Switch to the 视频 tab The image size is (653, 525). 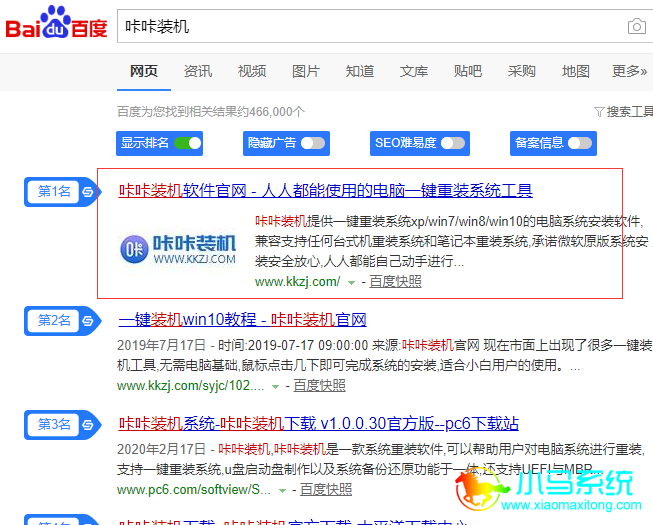(252, 71)
